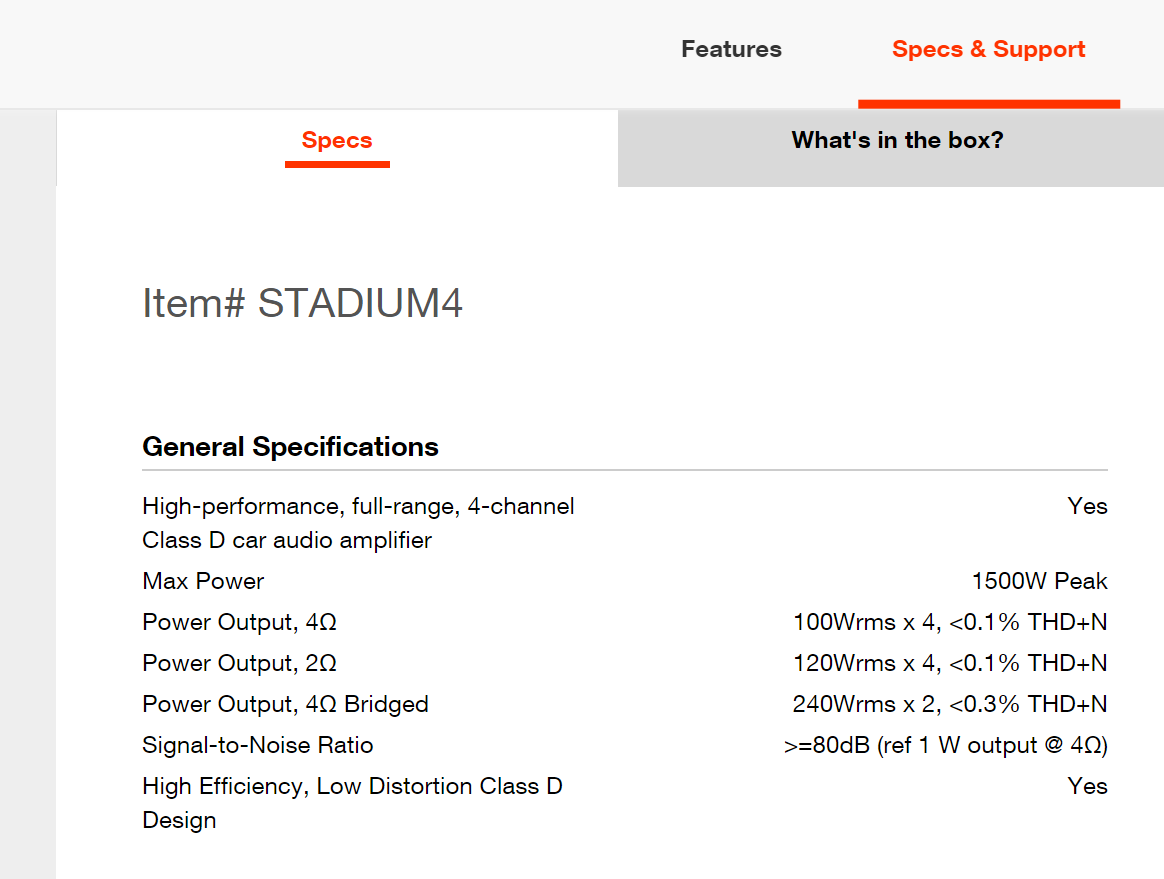This screenshot has width=1164, height=879.
Task: Click the Power Output, 2Ω label
Action: pyautogui.click(x=239, y=663)
